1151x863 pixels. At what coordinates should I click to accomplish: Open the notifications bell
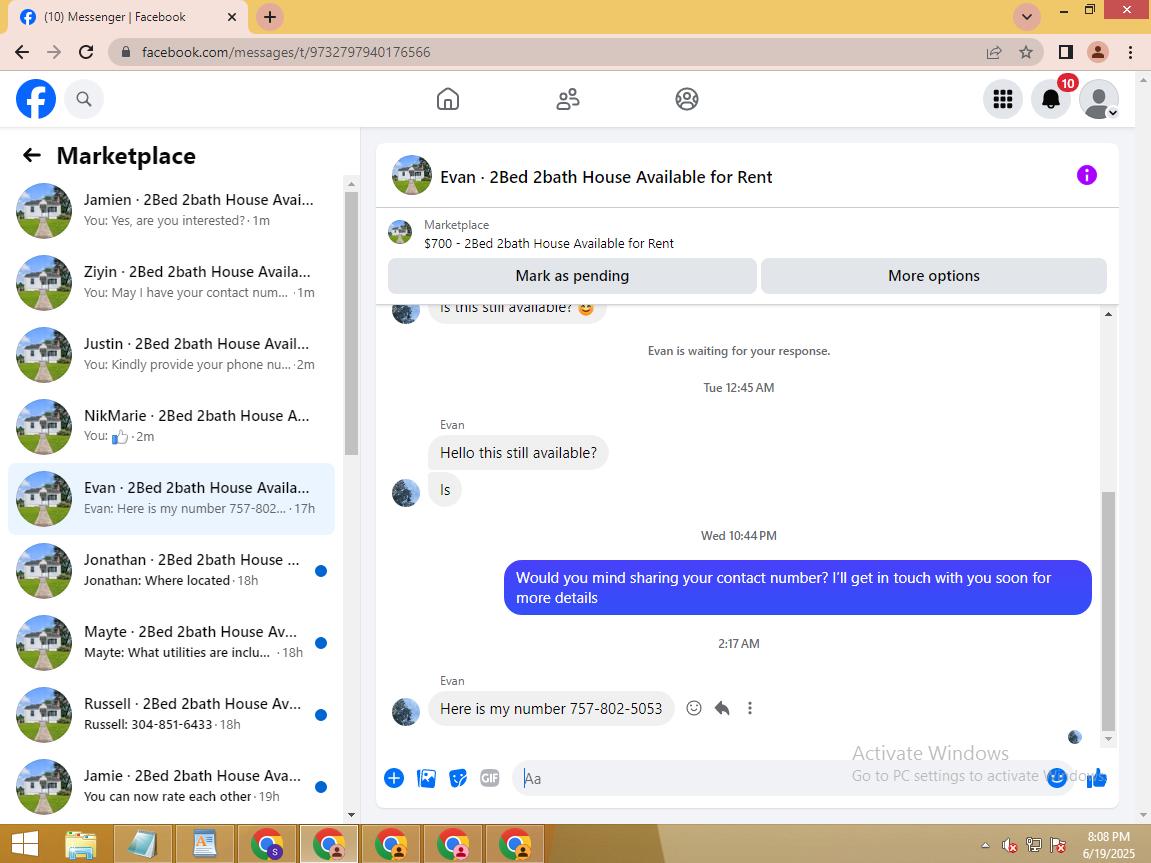coord(1050,99)
